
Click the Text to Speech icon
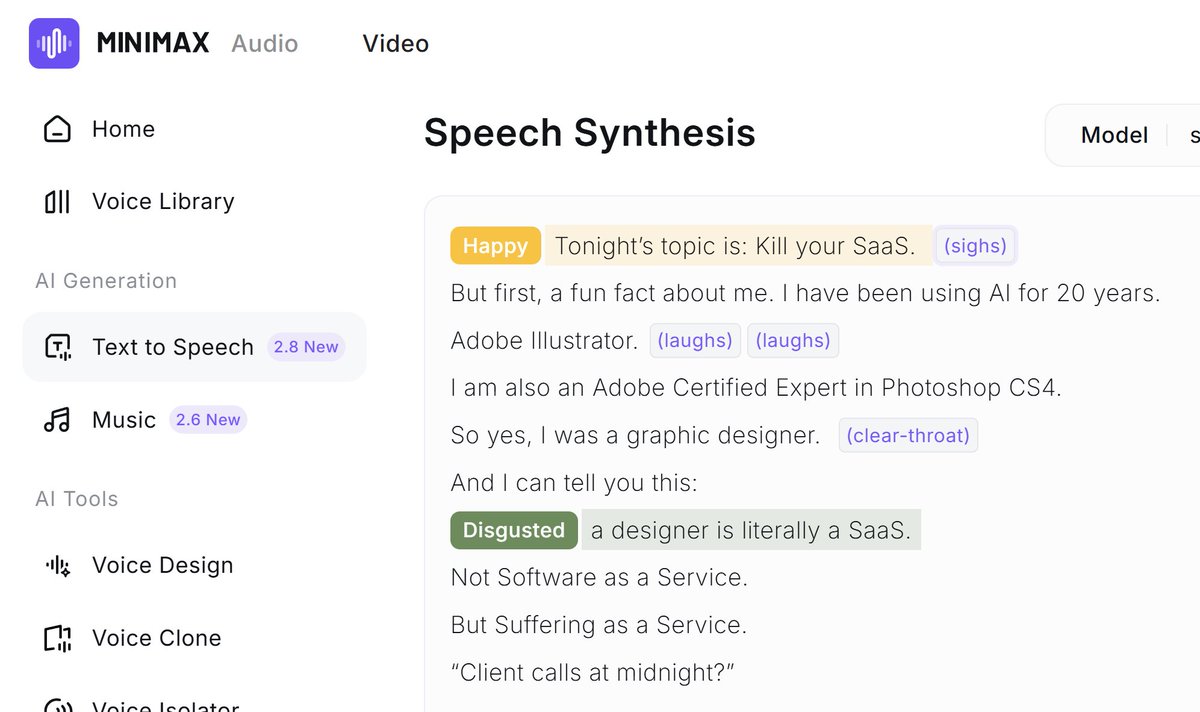[x=58, y=347]
